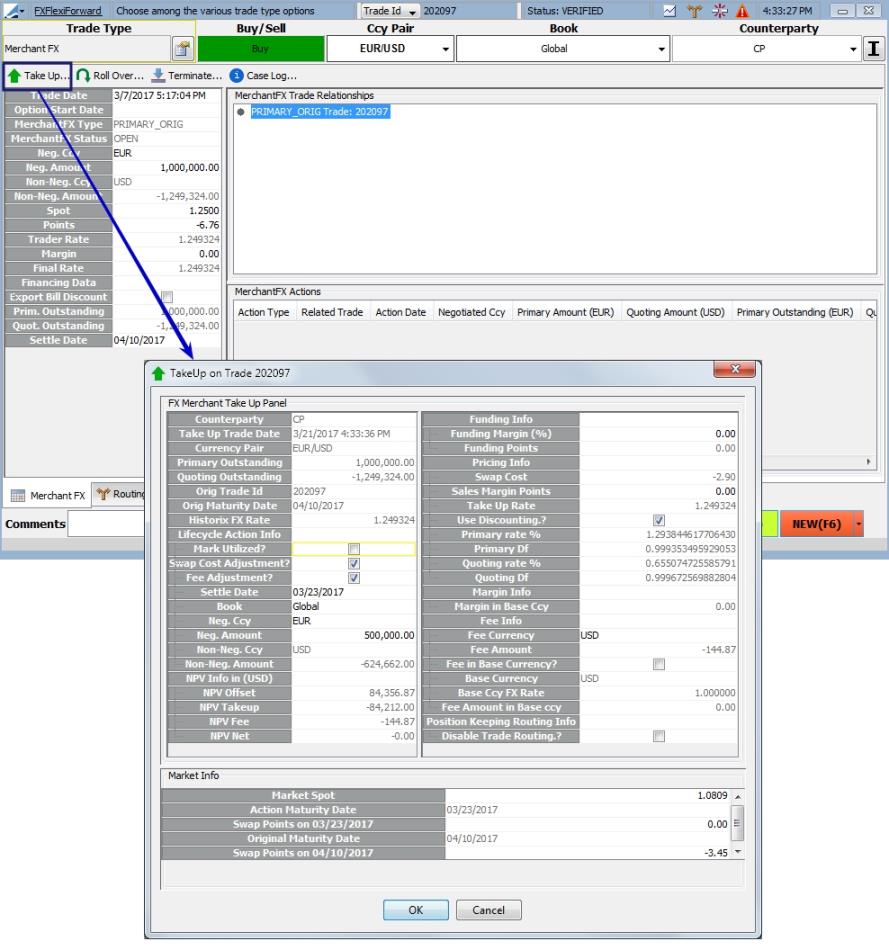Click the Action Date column header
889x950 pixels.
point(401,312)
